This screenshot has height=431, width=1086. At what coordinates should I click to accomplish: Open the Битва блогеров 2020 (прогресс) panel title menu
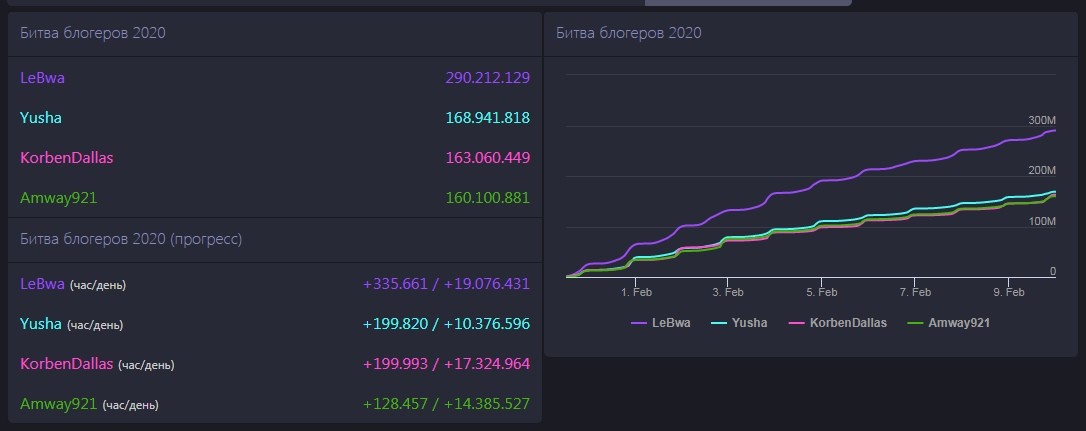130,239
